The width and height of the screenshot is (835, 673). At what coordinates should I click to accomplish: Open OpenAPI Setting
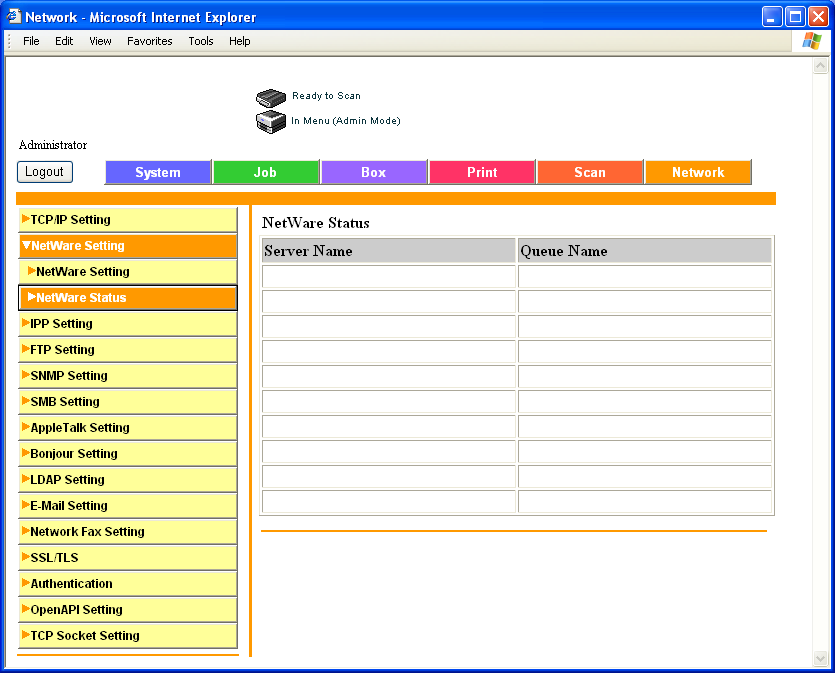click(x=128, y=610)
